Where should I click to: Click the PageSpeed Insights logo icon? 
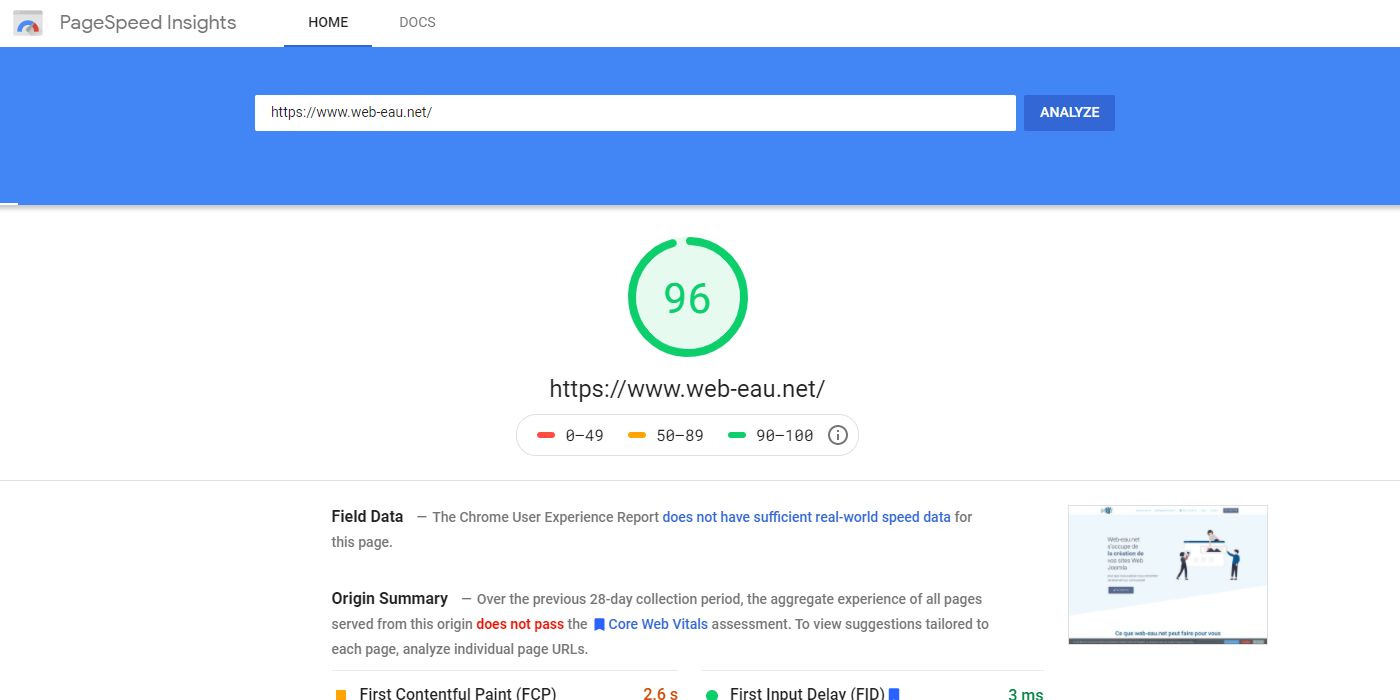pos(29,22)
